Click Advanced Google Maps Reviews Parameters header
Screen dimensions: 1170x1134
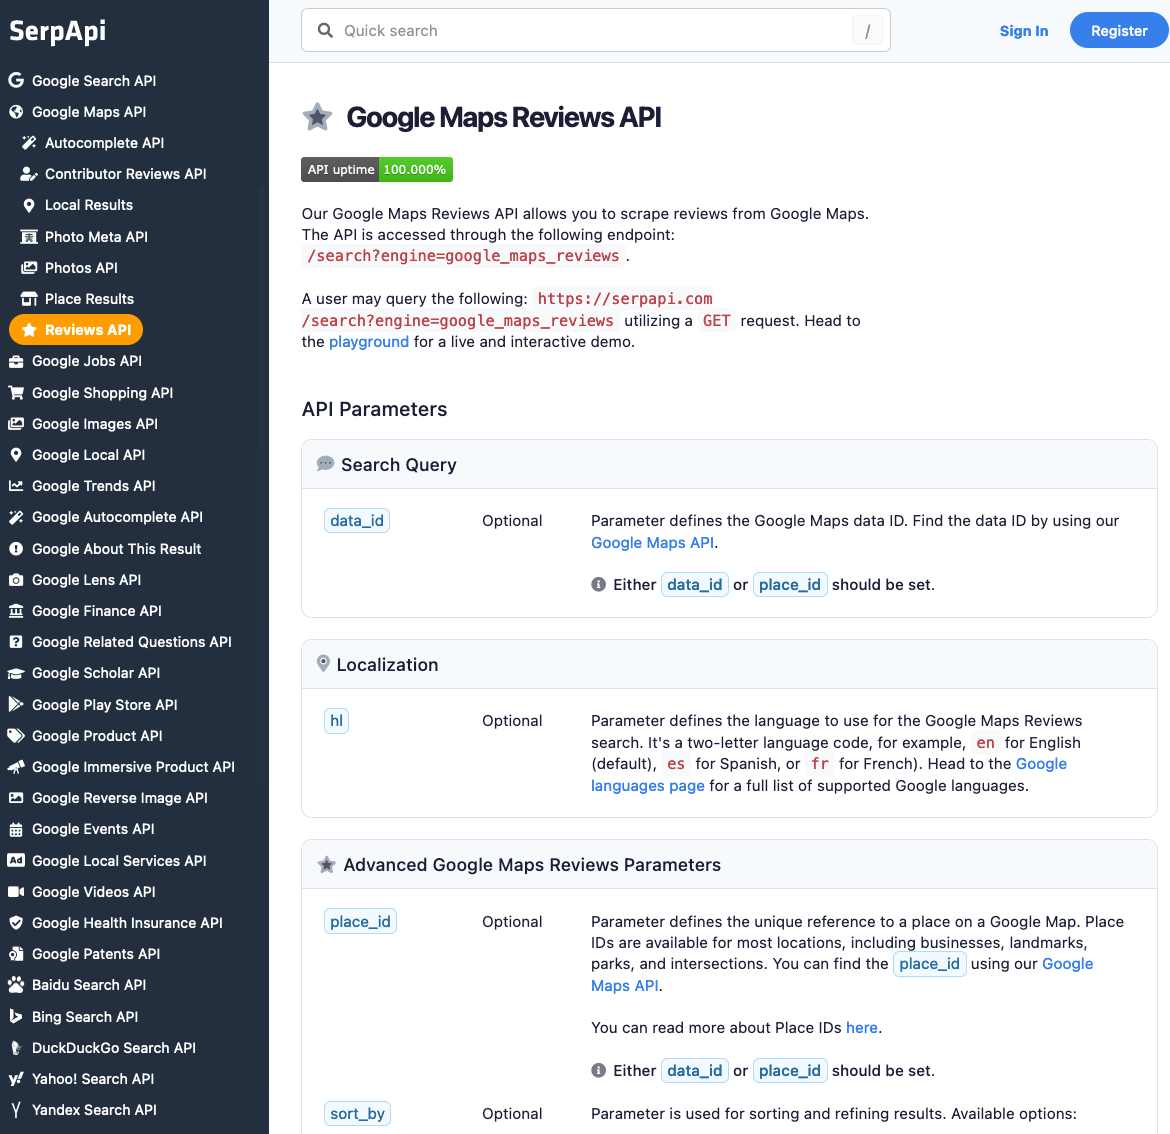(x=729, y=865)
